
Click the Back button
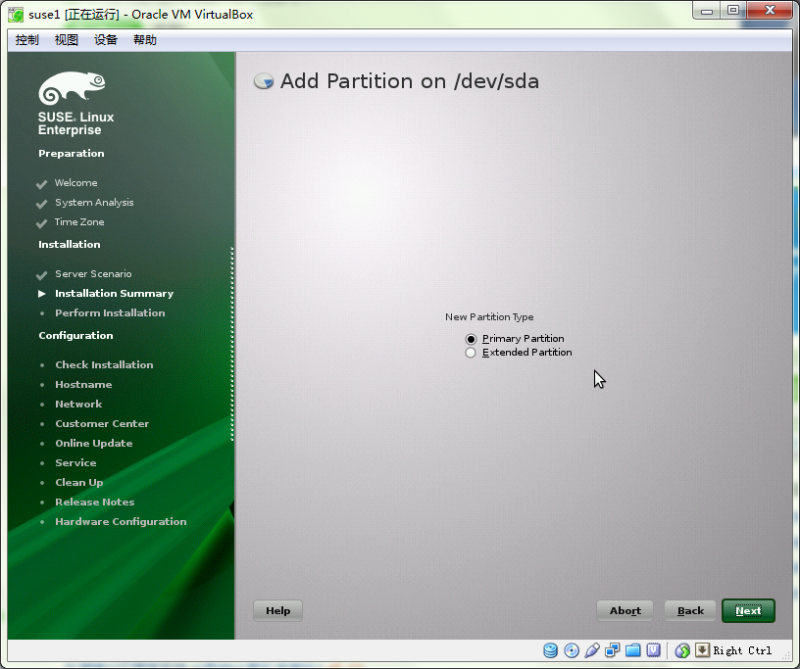[690, 610]
